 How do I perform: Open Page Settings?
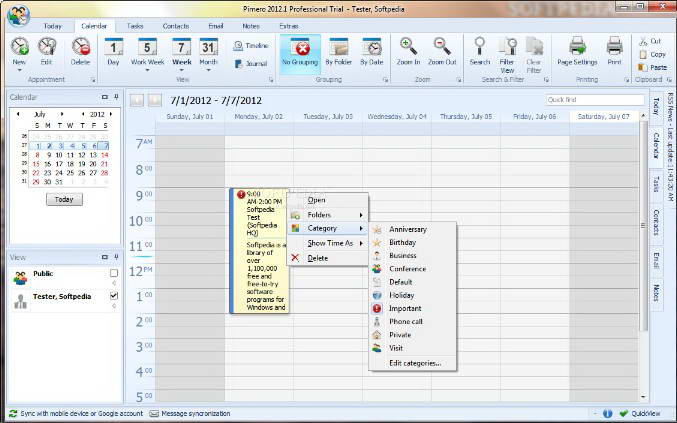(577, 51)
